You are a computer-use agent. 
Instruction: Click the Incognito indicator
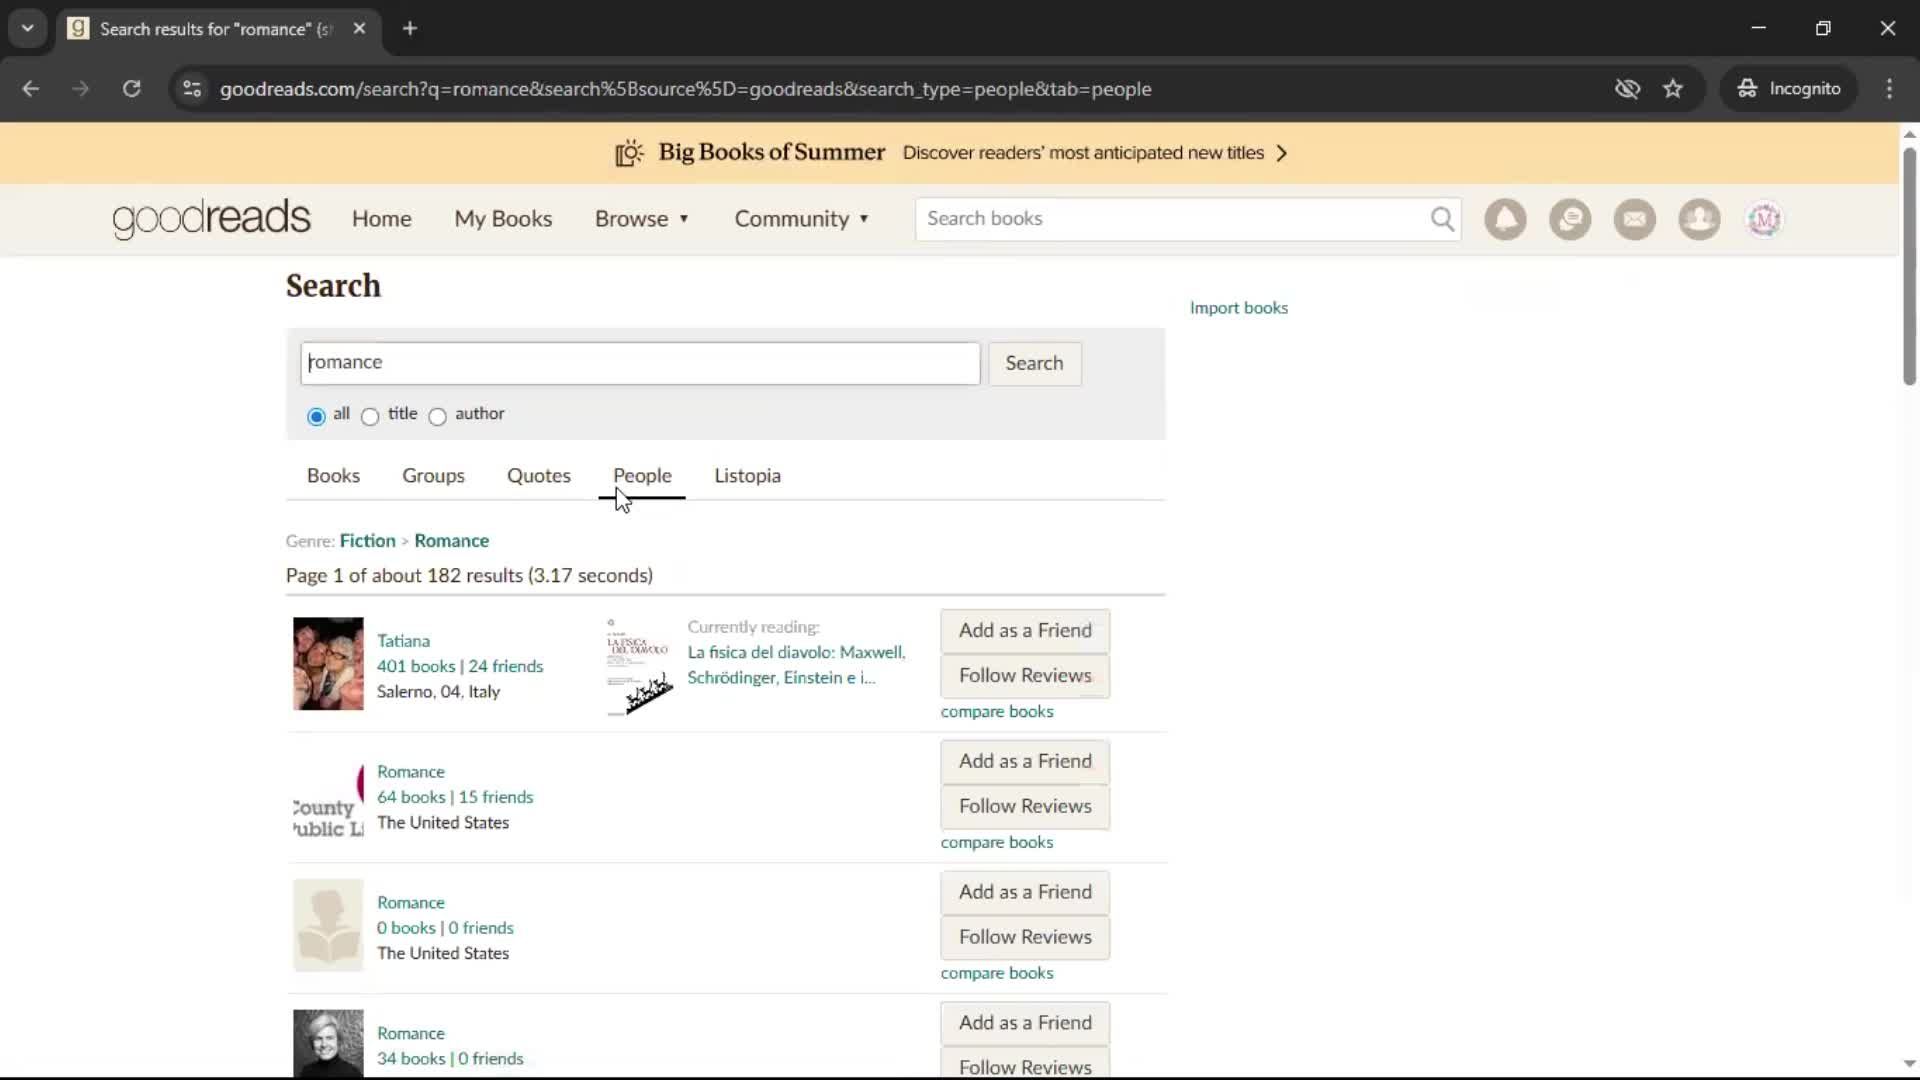(1789, 89)
